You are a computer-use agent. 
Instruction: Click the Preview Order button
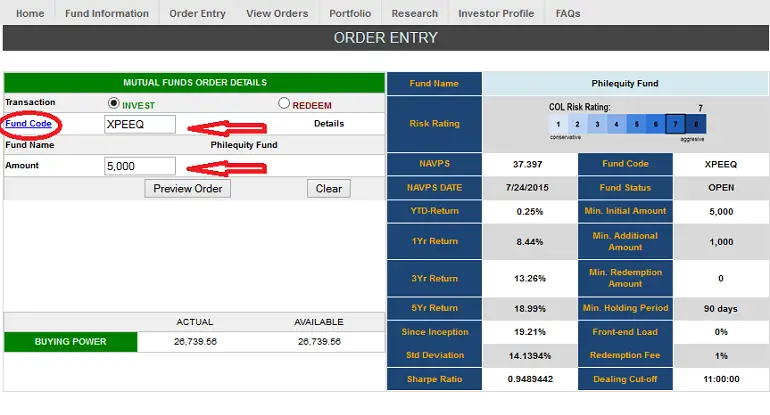188,189
